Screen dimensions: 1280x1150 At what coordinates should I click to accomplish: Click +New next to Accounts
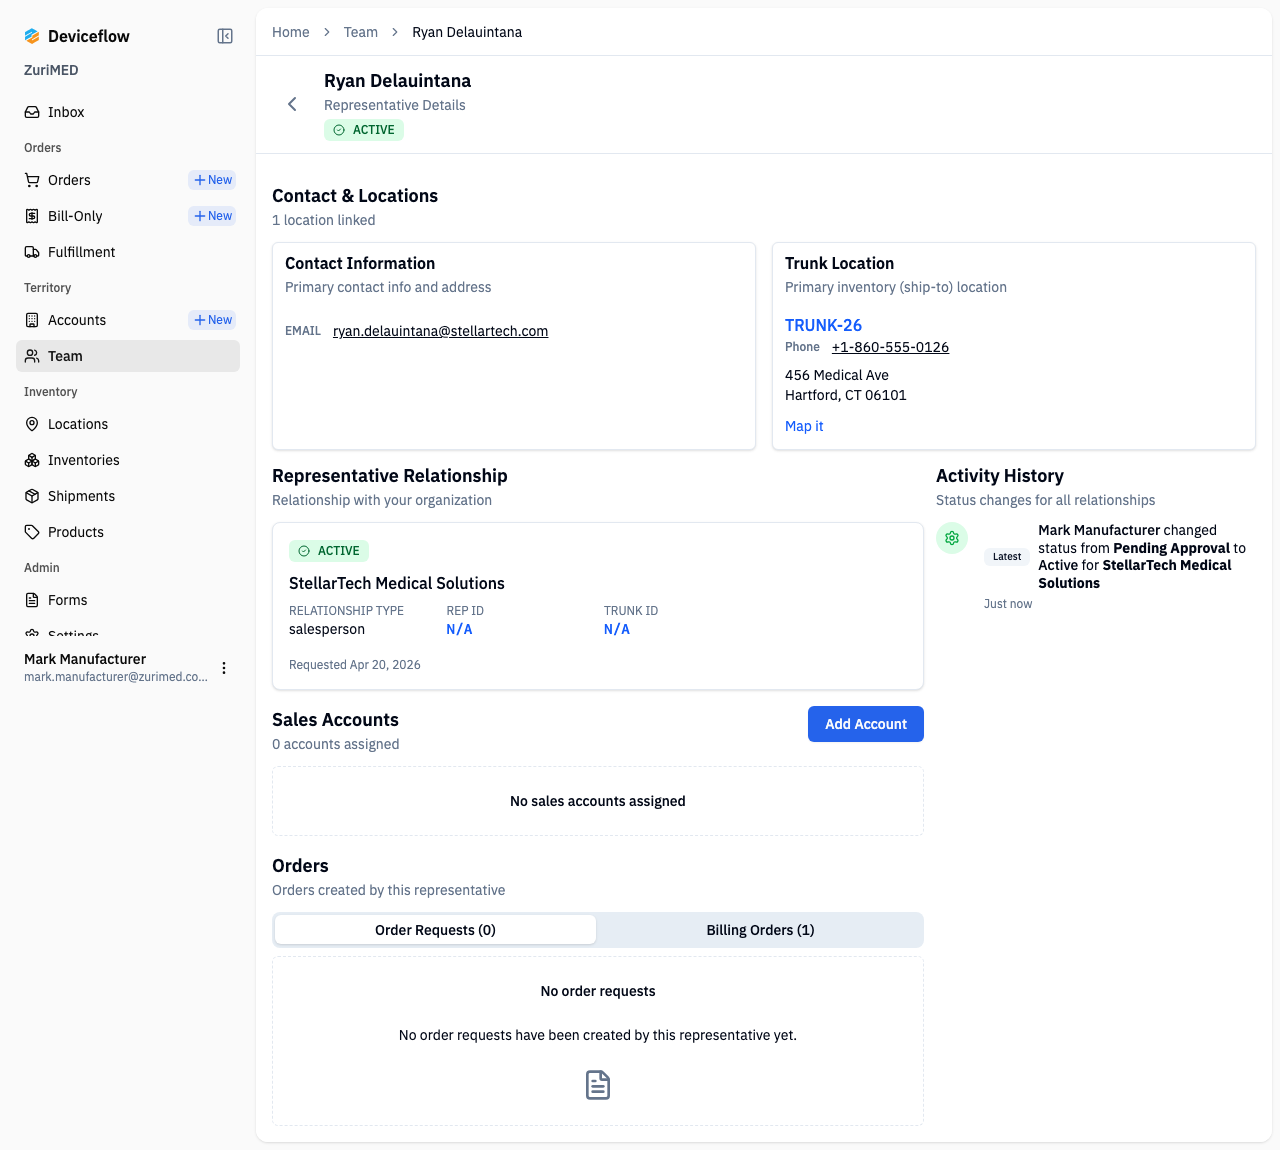[x=213, y=320]
